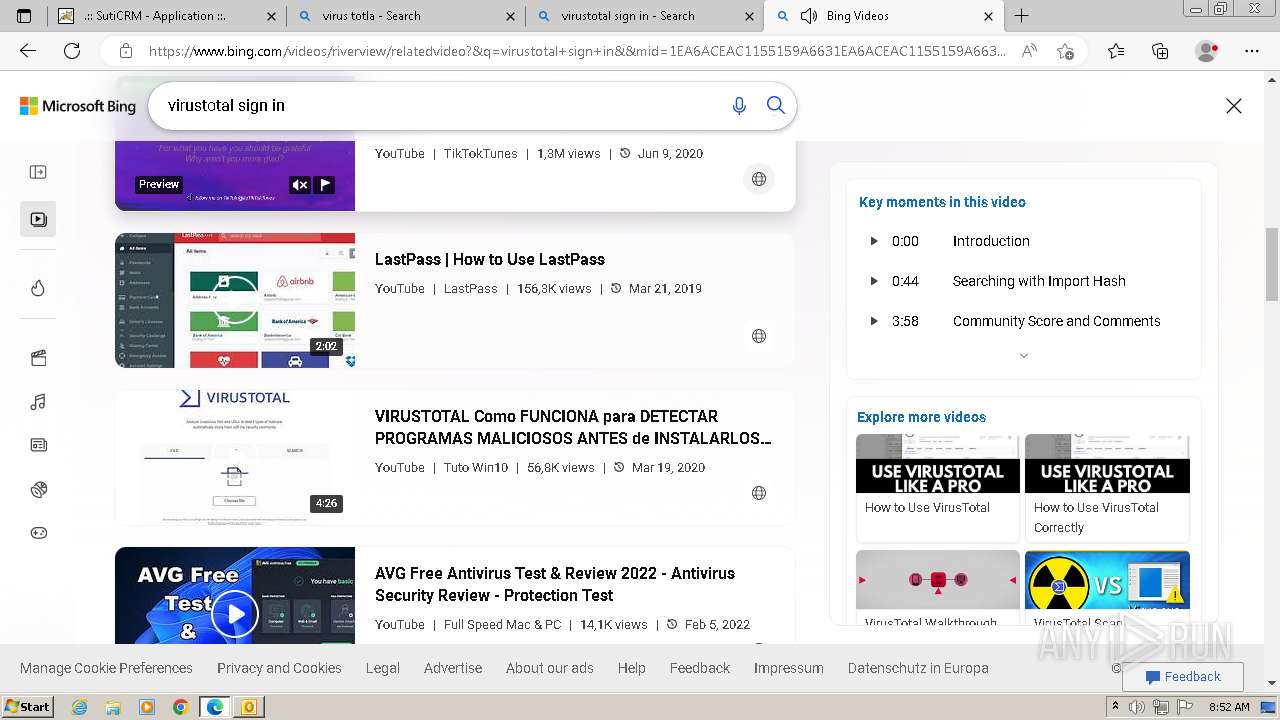Play the AVG Free Antivirus video overlay button
This screenshot has height=720, width=1280.
pyautogui.click(x=235, y=614)
